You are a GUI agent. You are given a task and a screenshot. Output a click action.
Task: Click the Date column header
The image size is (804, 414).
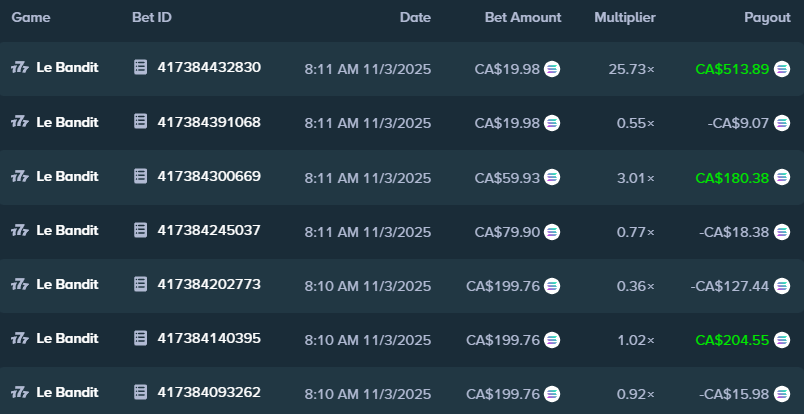pyautogui.click(x=415, y=17)
